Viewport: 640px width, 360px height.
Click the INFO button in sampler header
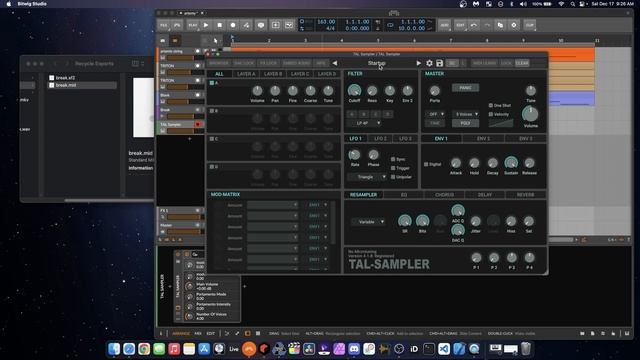tap(321, 63)
